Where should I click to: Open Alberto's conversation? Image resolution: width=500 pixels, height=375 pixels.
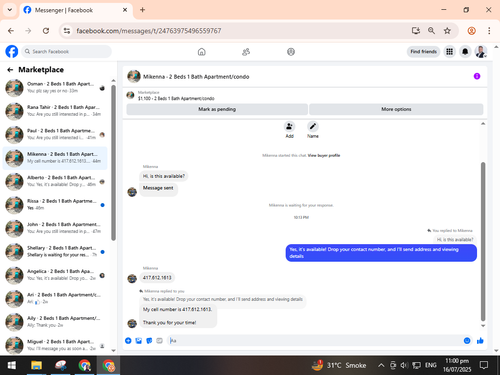pyautogui.click(x=55, y=181)
